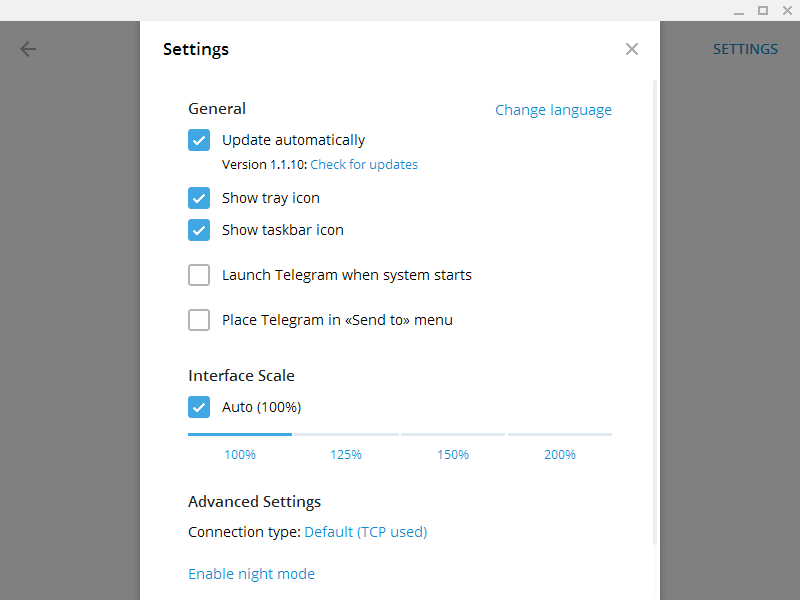Close the Telegram window

(x=786, y=10)
